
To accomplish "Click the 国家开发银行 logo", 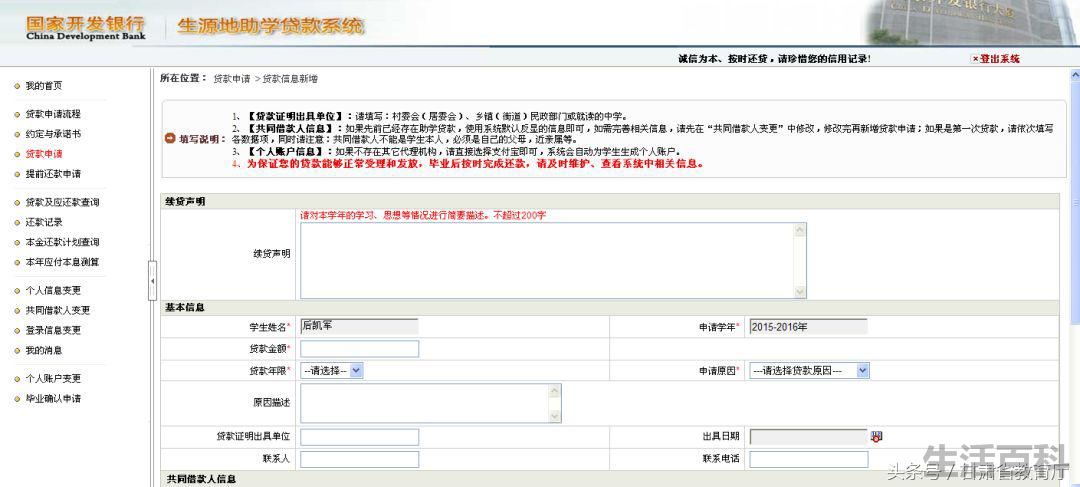I will [x=85, y=28].
